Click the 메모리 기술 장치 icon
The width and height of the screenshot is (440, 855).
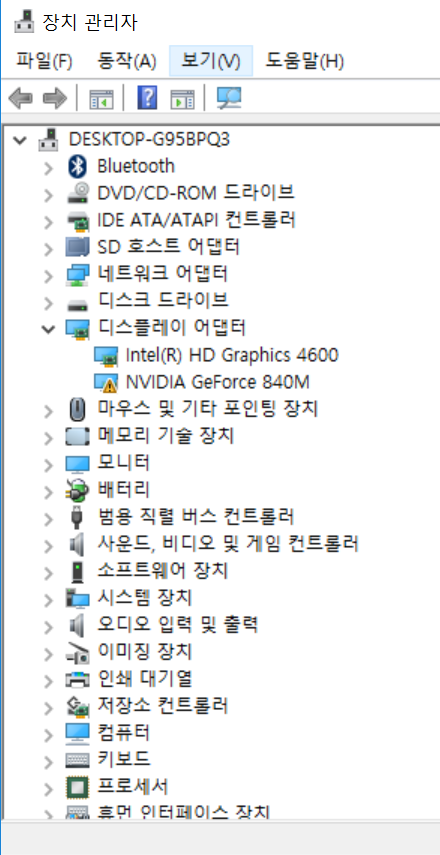77,436
